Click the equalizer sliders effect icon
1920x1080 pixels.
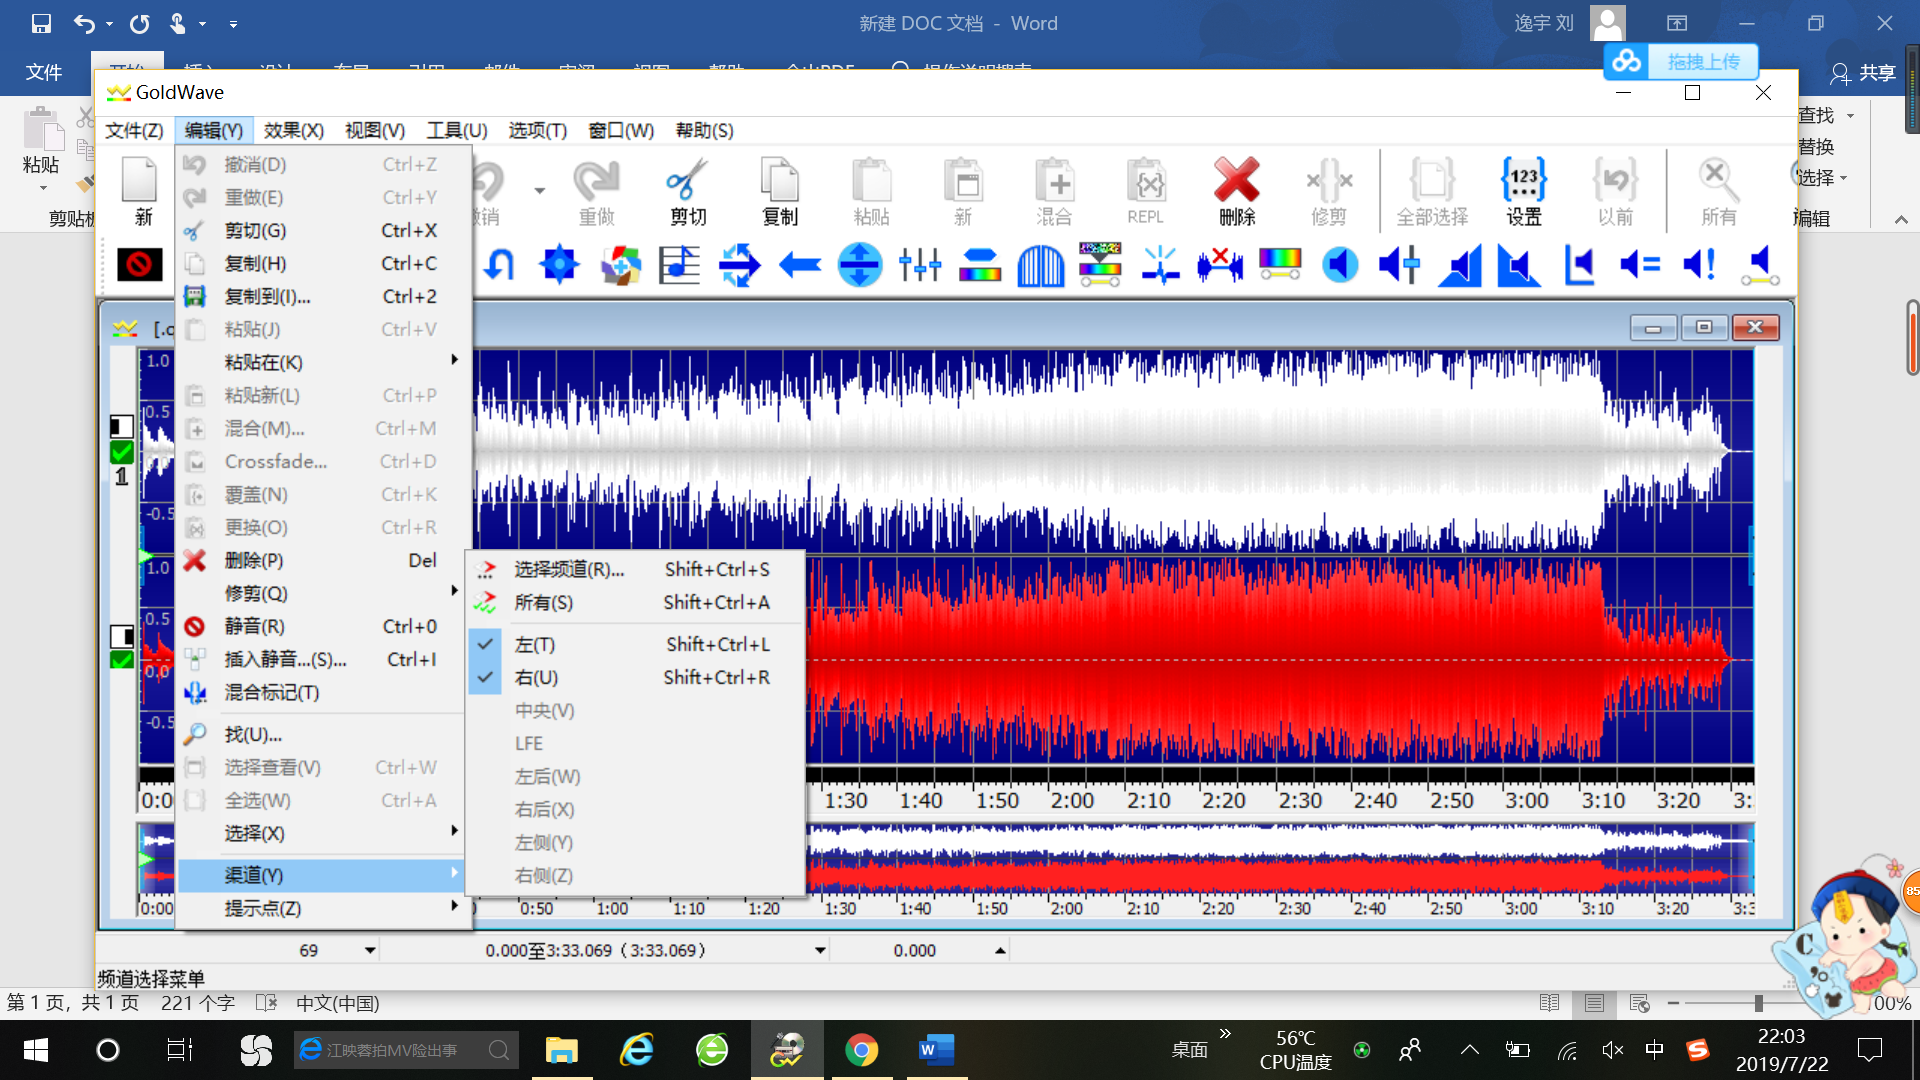(919, 265)
